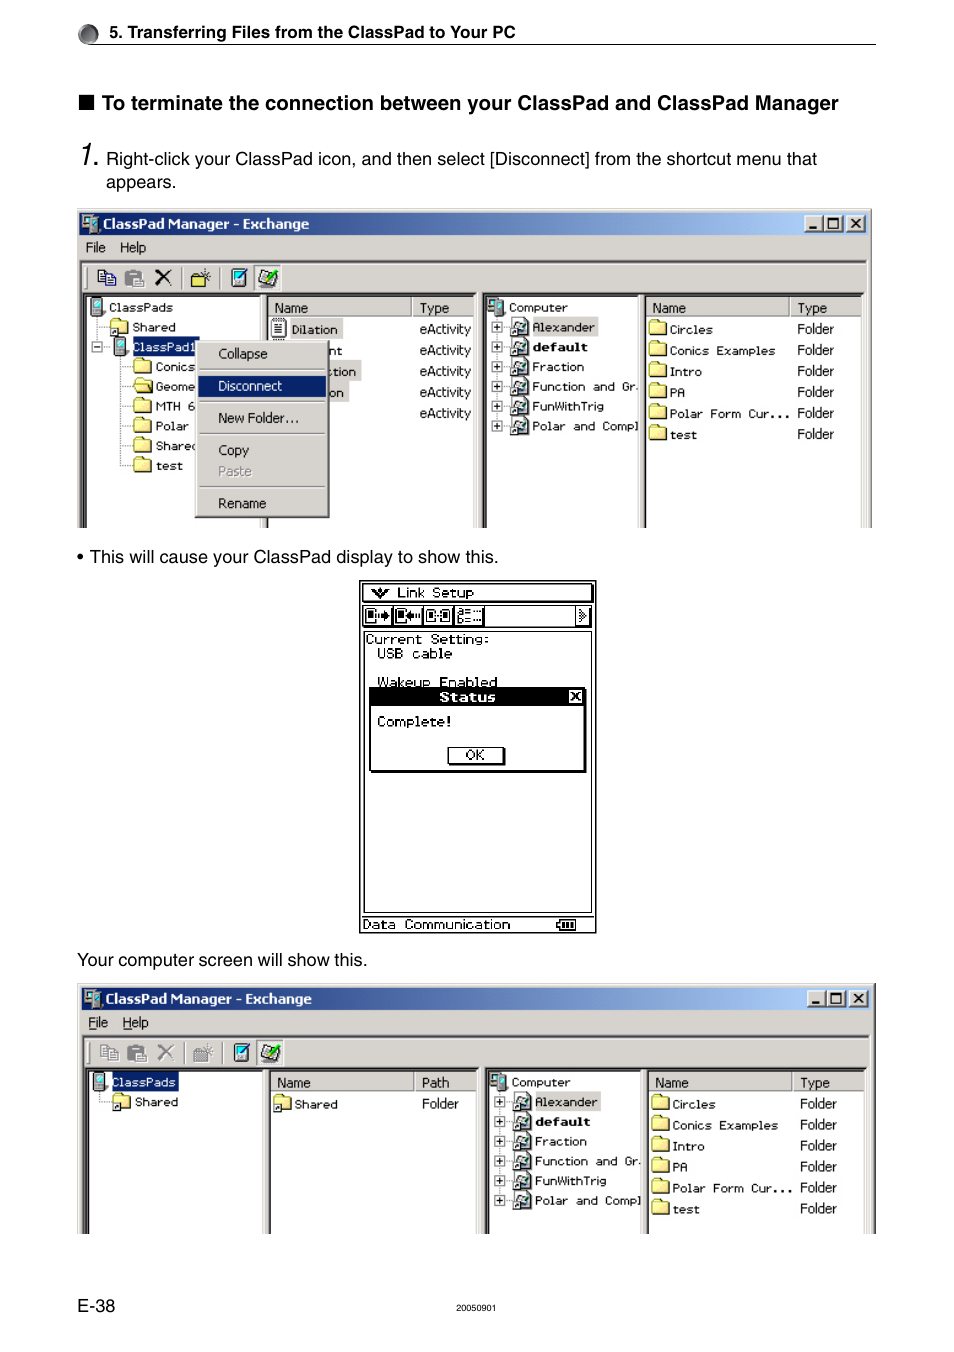Expand the Polar and Compl node in the bottom window
This screenshot has height=1352, width=954.
[x=500, y=1201]
